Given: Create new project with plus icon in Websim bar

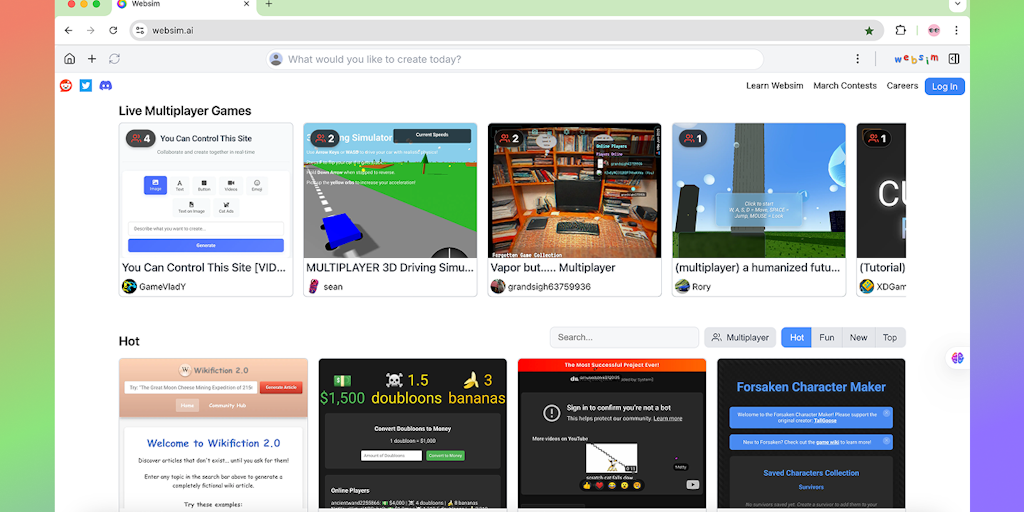Looking at the screenshot, I should tap(91, 59).
